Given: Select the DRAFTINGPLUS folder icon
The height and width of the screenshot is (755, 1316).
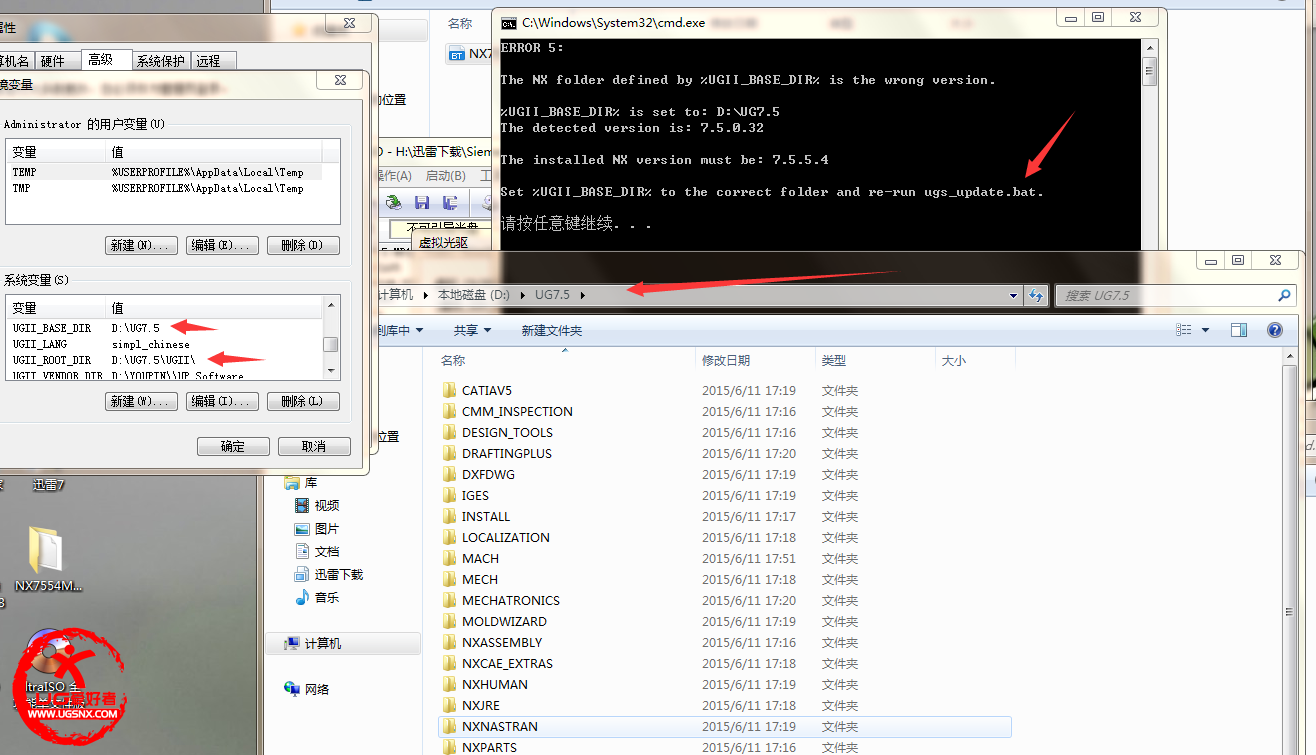Looking at the screenshot, I should pyautogui.click(x=450, y=453).
